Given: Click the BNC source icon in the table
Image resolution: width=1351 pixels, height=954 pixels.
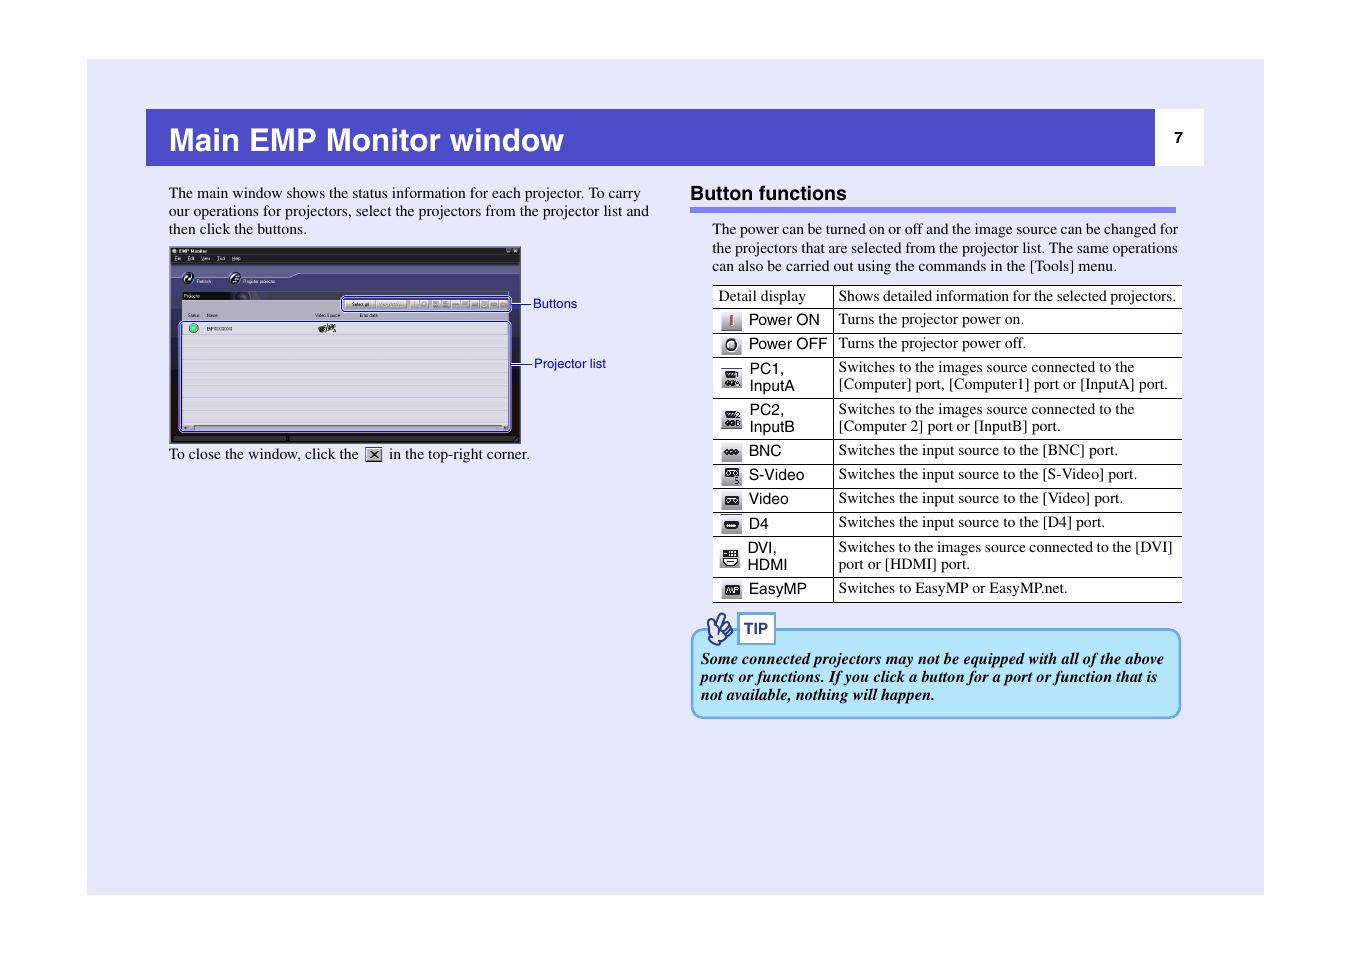Looking at the screenshot, I should (x=732, y=452).
